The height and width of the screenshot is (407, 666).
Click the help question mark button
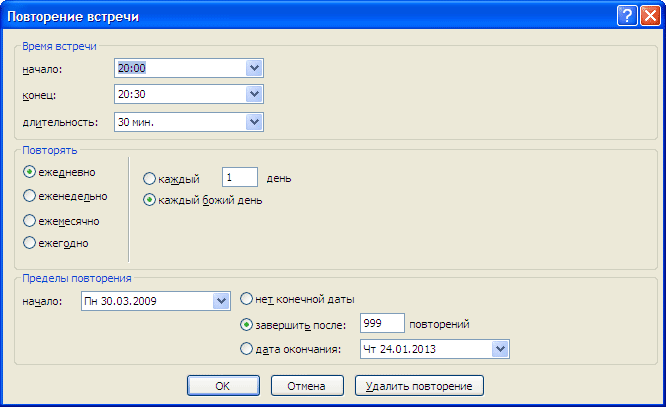(627, 16)
